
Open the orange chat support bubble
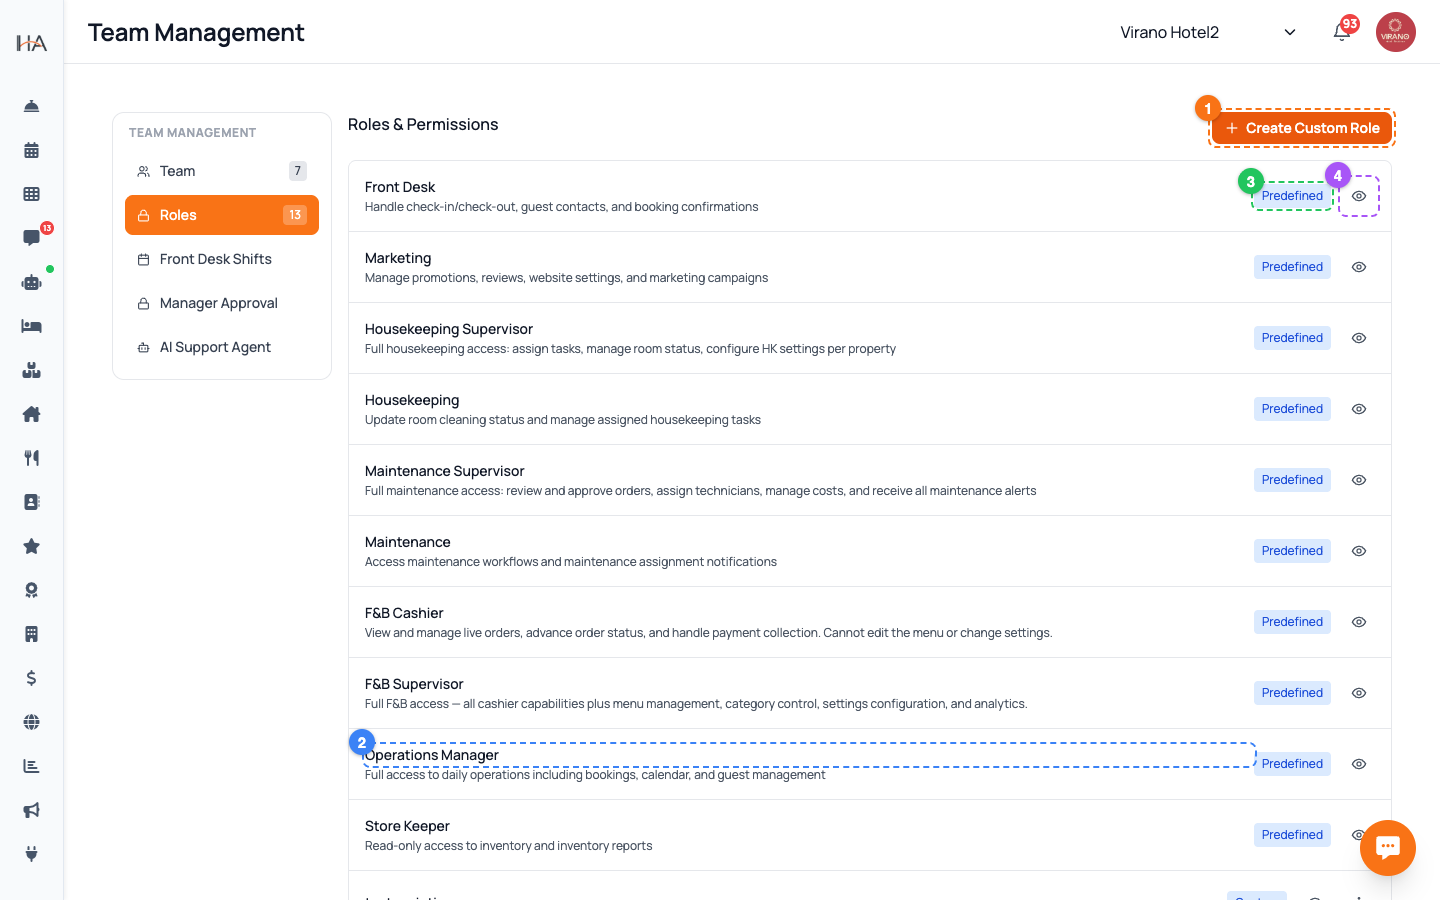tap(1387, 848)
